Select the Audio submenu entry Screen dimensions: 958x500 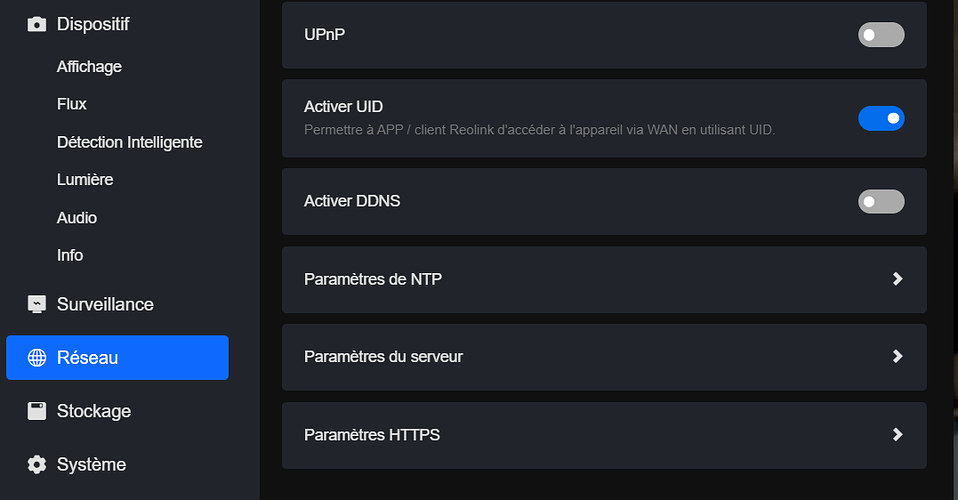coord(77,218)
